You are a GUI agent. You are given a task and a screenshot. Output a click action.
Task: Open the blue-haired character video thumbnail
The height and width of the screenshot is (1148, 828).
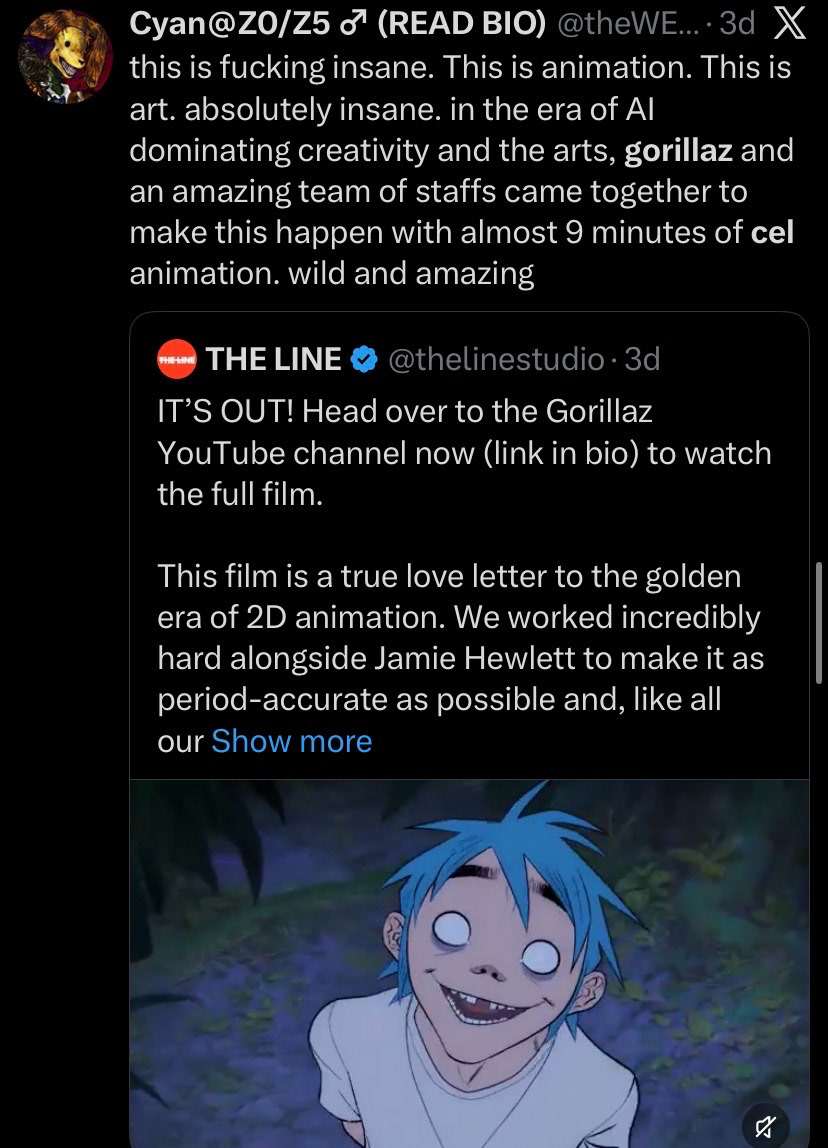pyautogui.click(x=469, y=960)
